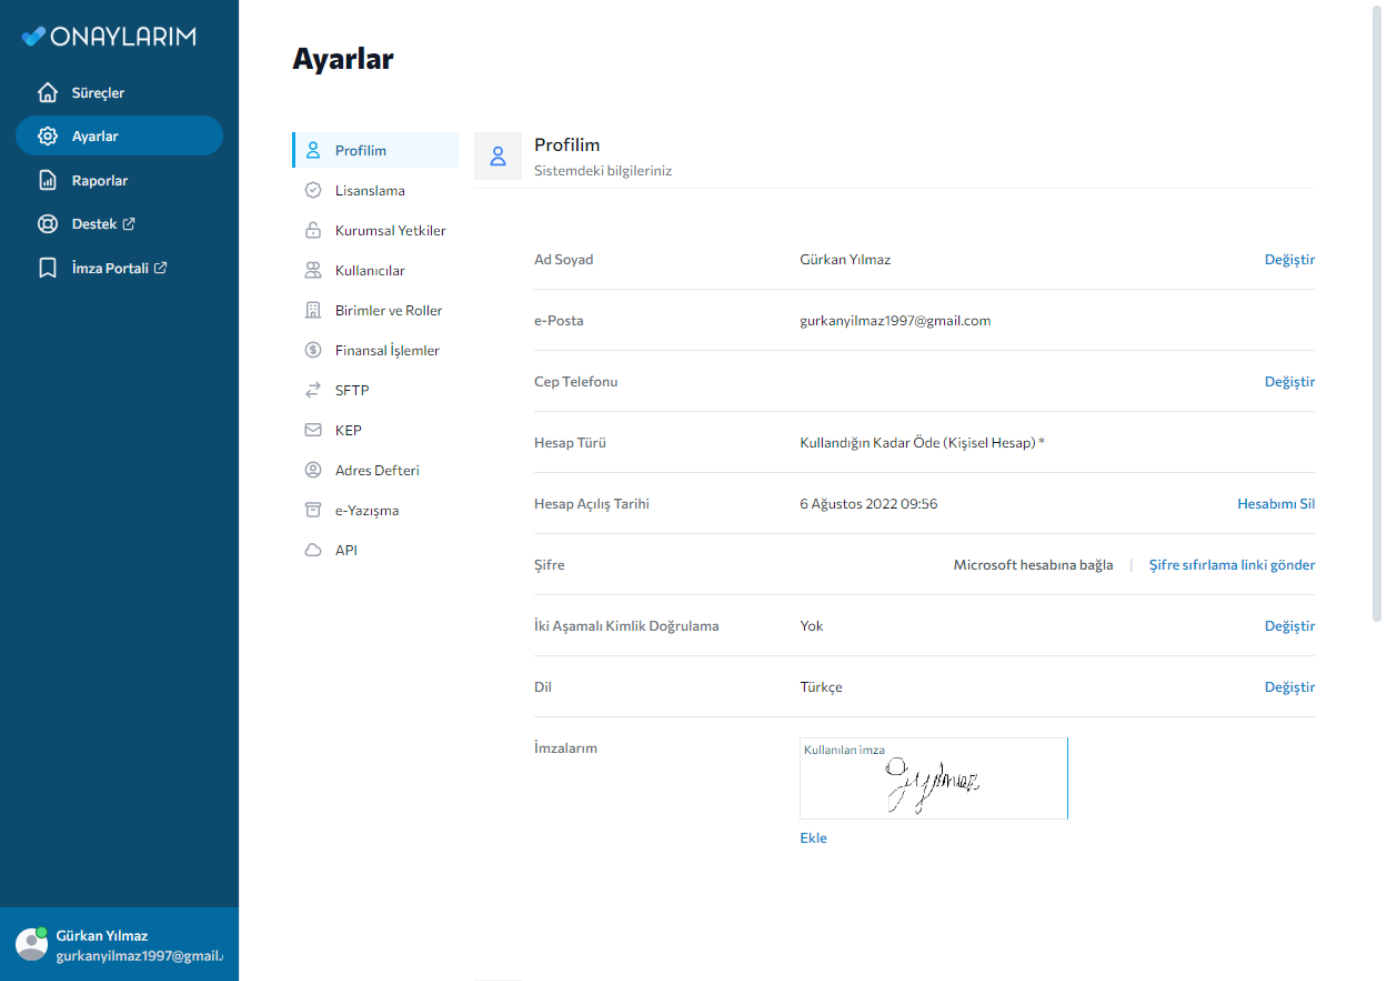Viewport: 1387px width, 981px height.
Task: Open the Kullanıcılar settings section
Action: 369,271
